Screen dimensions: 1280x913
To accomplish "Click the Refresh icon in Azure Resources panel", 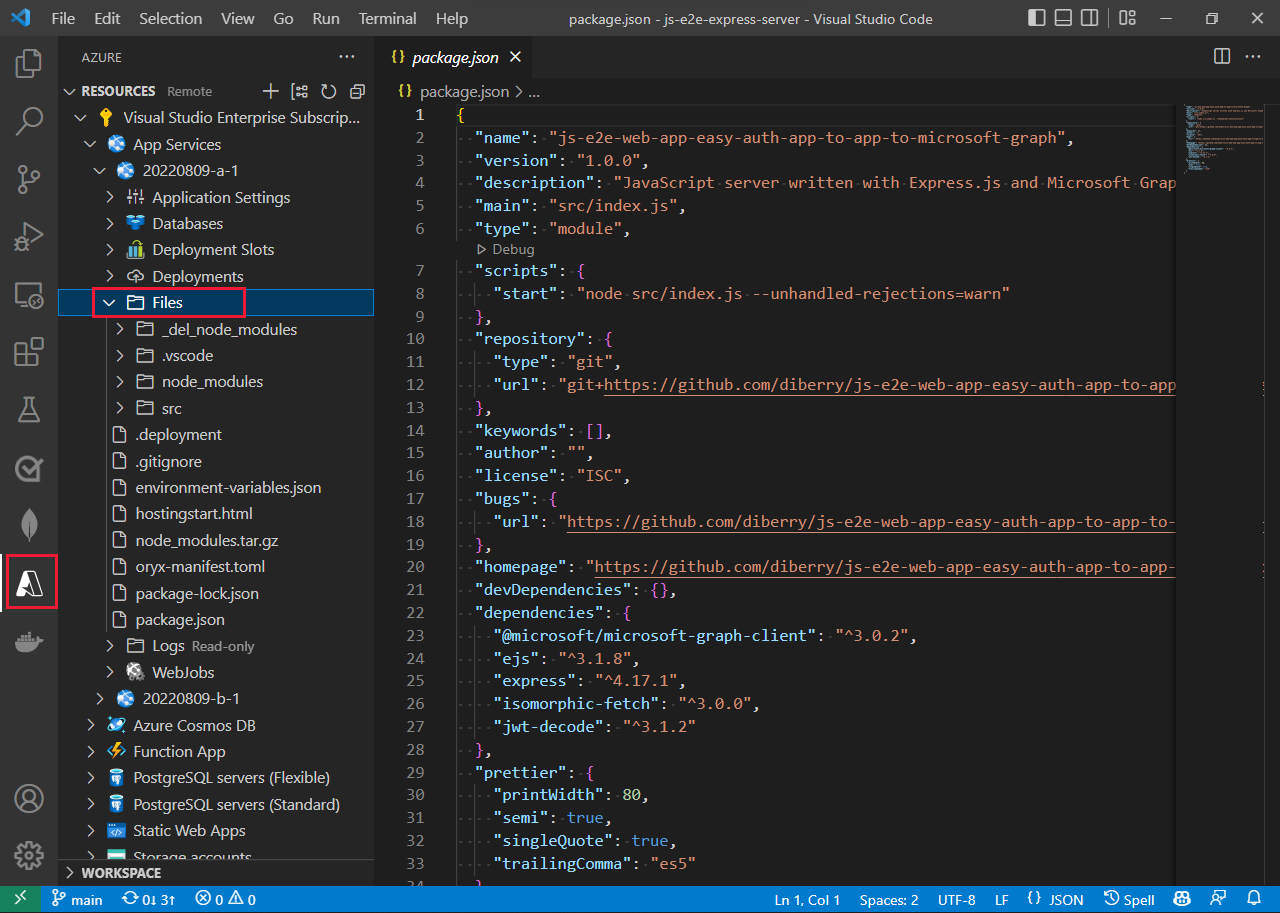I will [x=328, y=91].
